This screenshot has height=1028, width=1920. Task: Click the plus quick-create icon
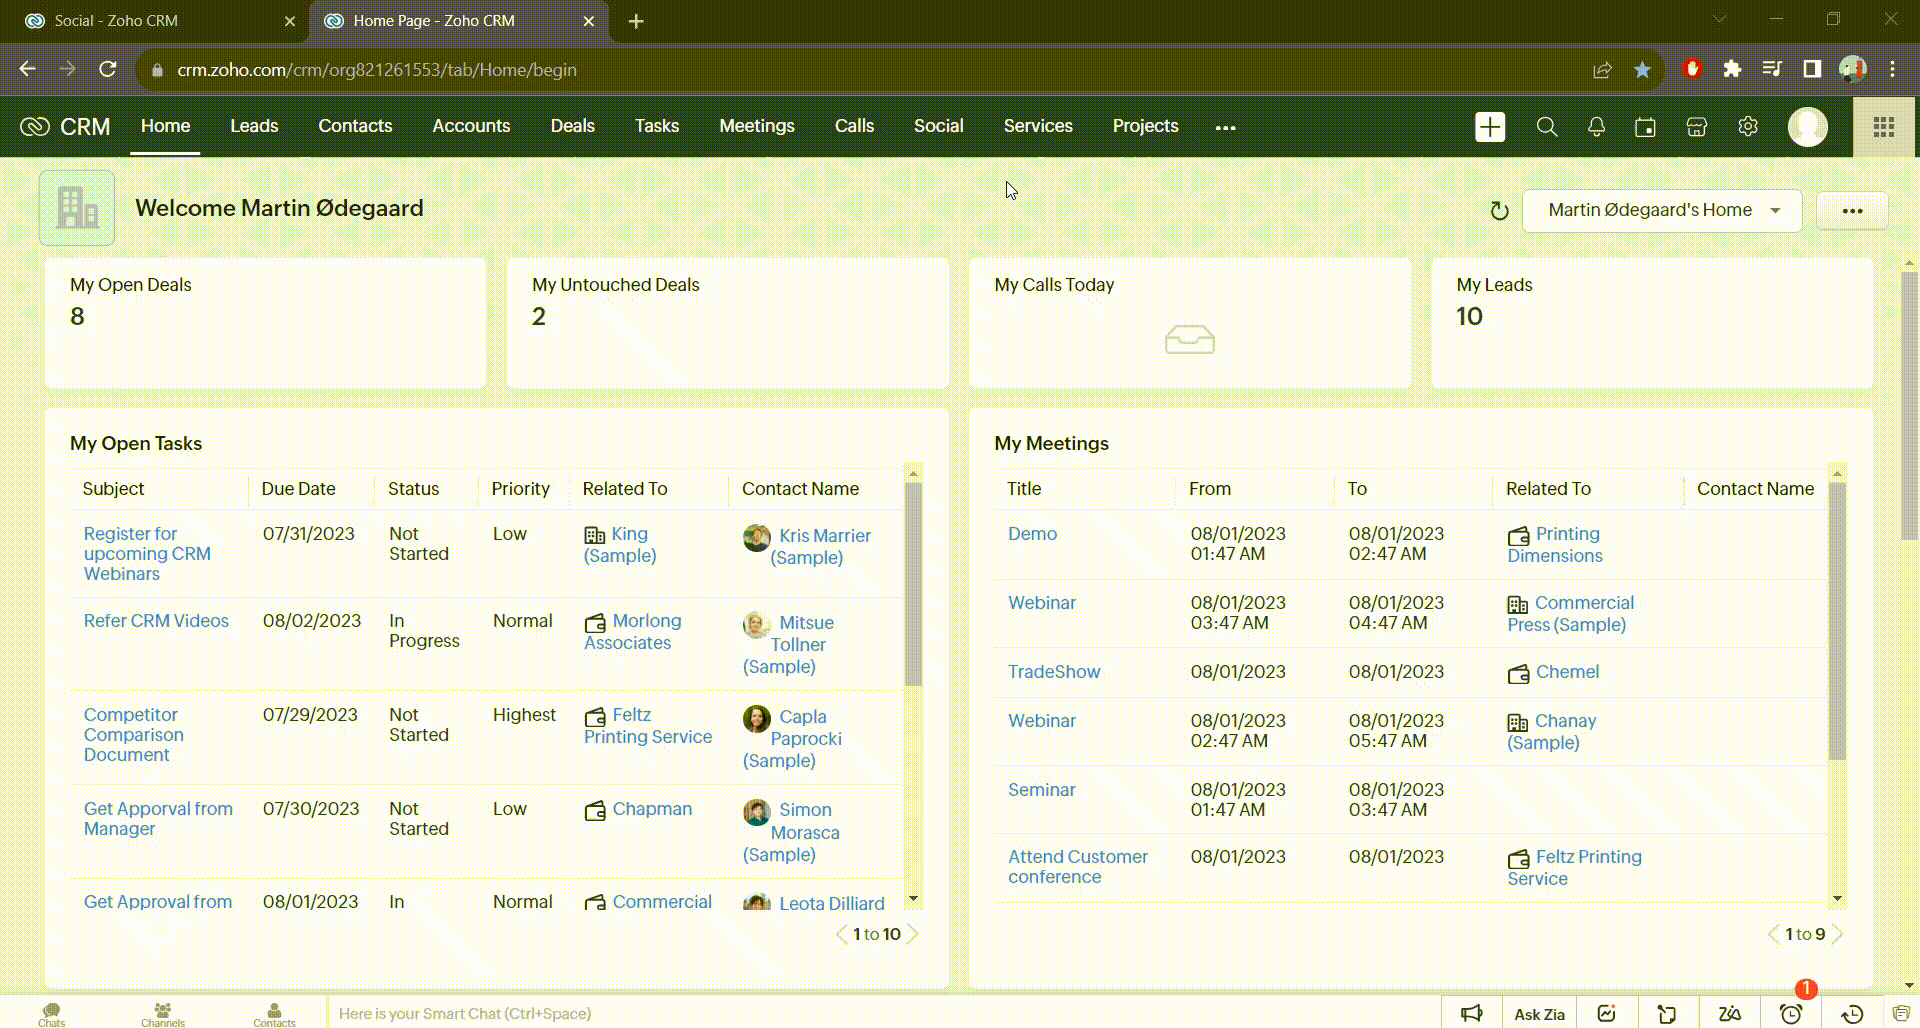pos(1490,127)
